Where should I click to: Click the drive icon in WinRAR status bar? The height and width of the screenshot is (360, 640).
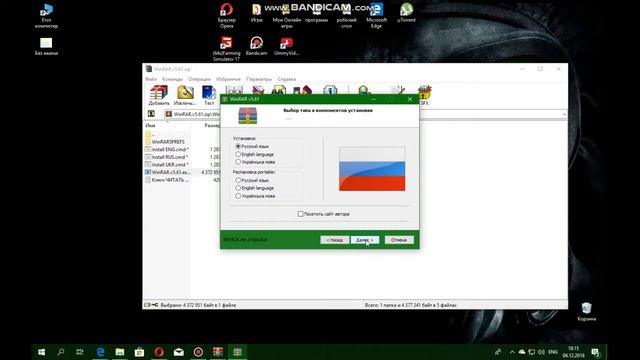[x=148, y=305]
